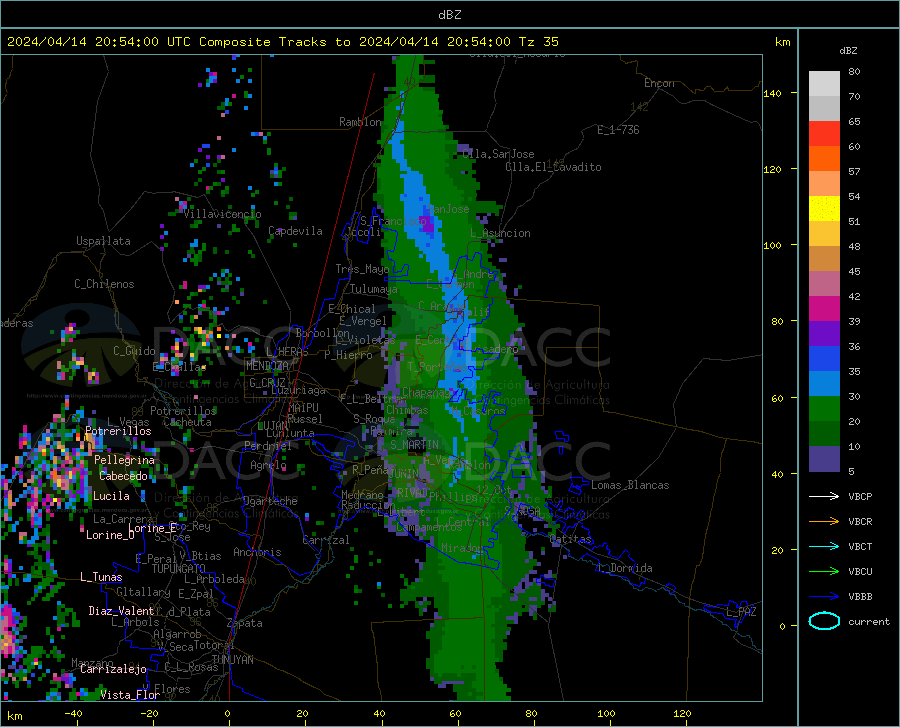Click the Encon label

[x=659, y=83]
